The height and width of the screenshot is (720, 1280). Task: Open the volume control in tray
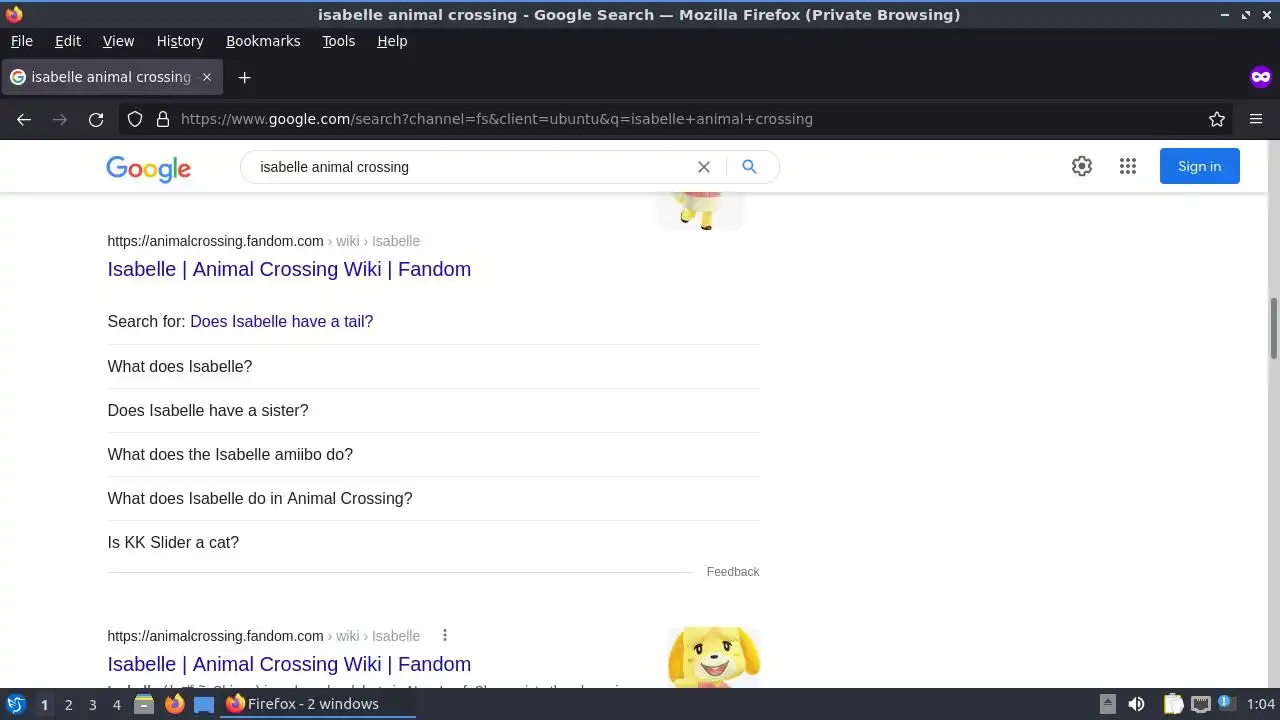(1136, 704)
